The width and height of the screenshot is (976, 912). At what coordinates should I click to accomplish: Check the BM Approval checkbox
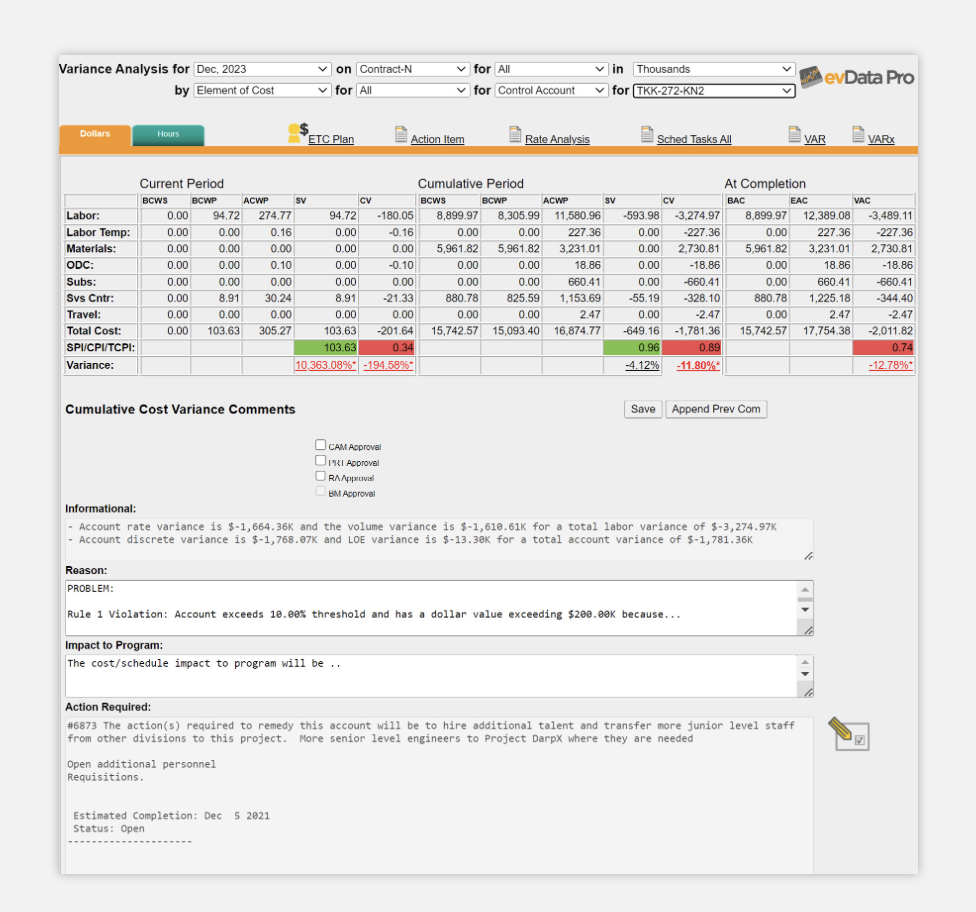point(321,491)
